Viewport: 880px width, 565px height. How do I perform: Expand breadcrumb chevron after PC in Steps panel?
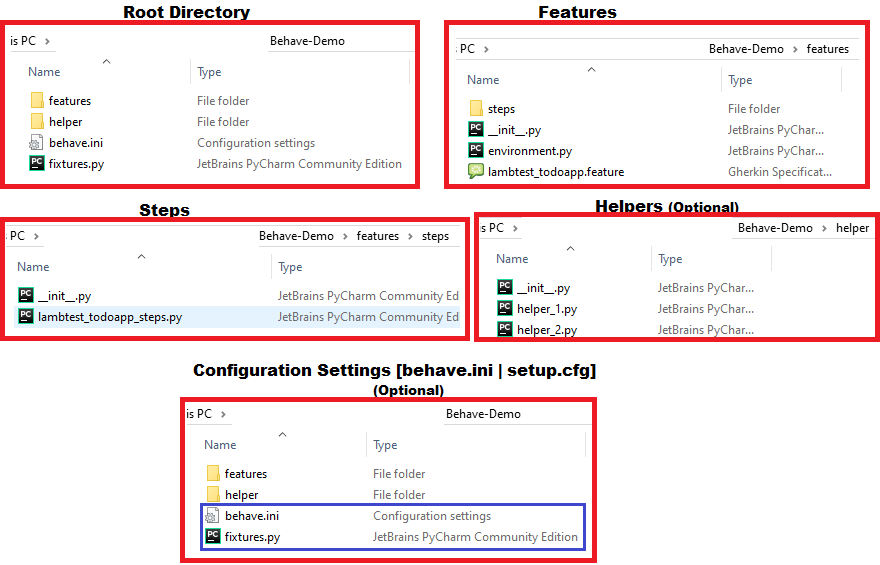36,236
